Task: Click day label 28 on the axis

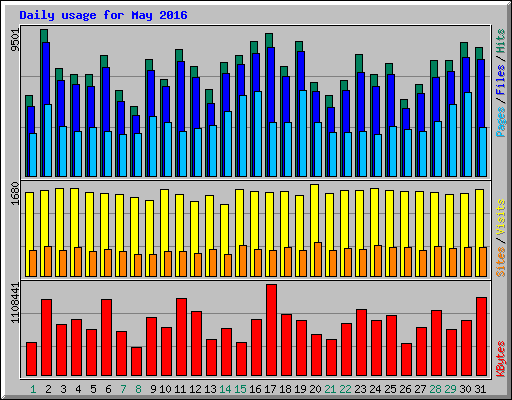Action: point(435,389)
